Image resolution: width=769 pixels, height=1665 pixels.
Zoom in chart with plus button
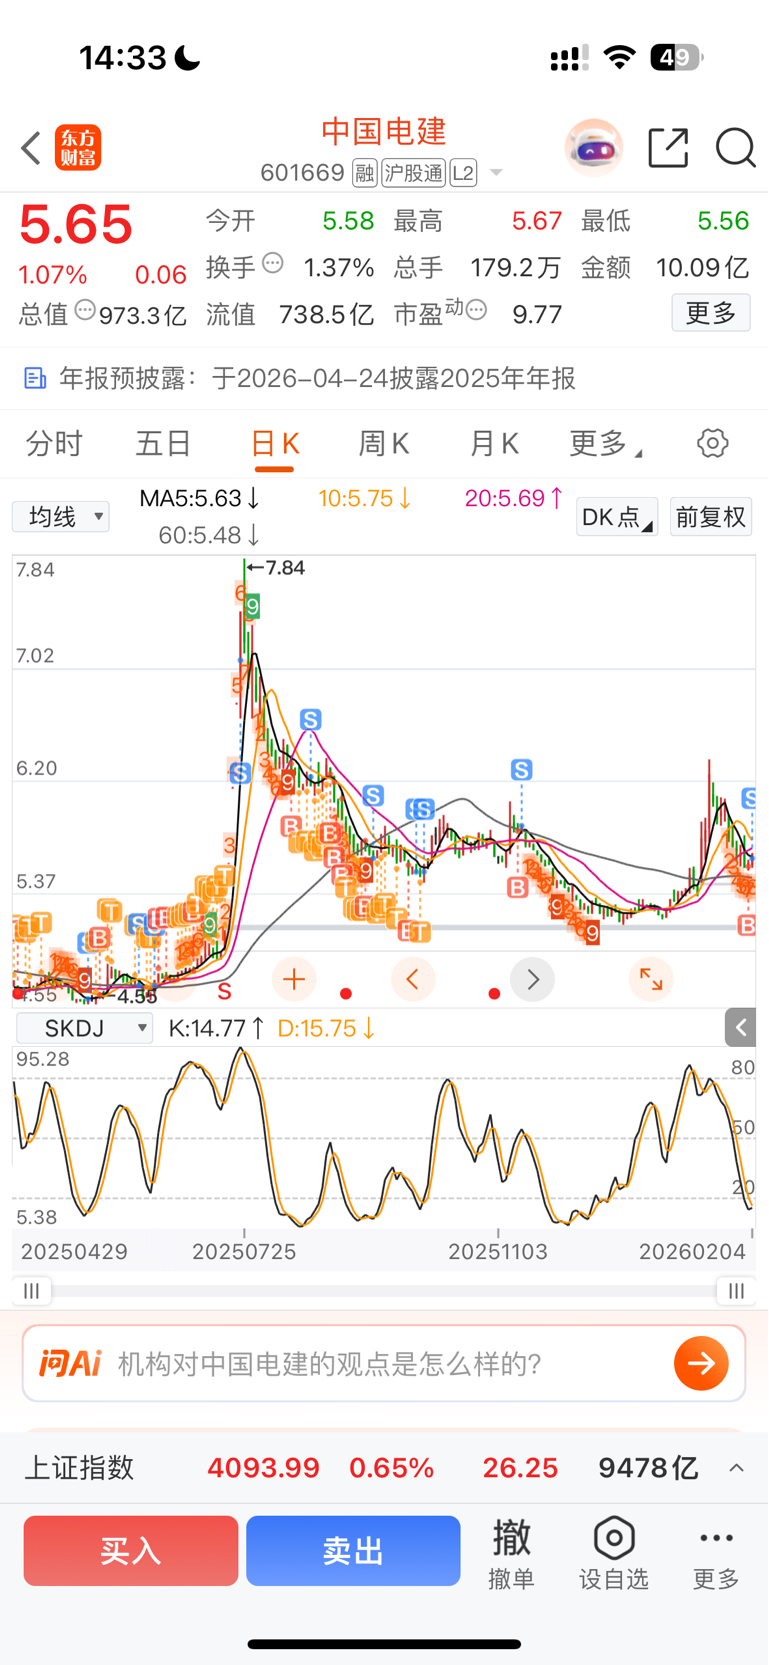pos(294,979)
